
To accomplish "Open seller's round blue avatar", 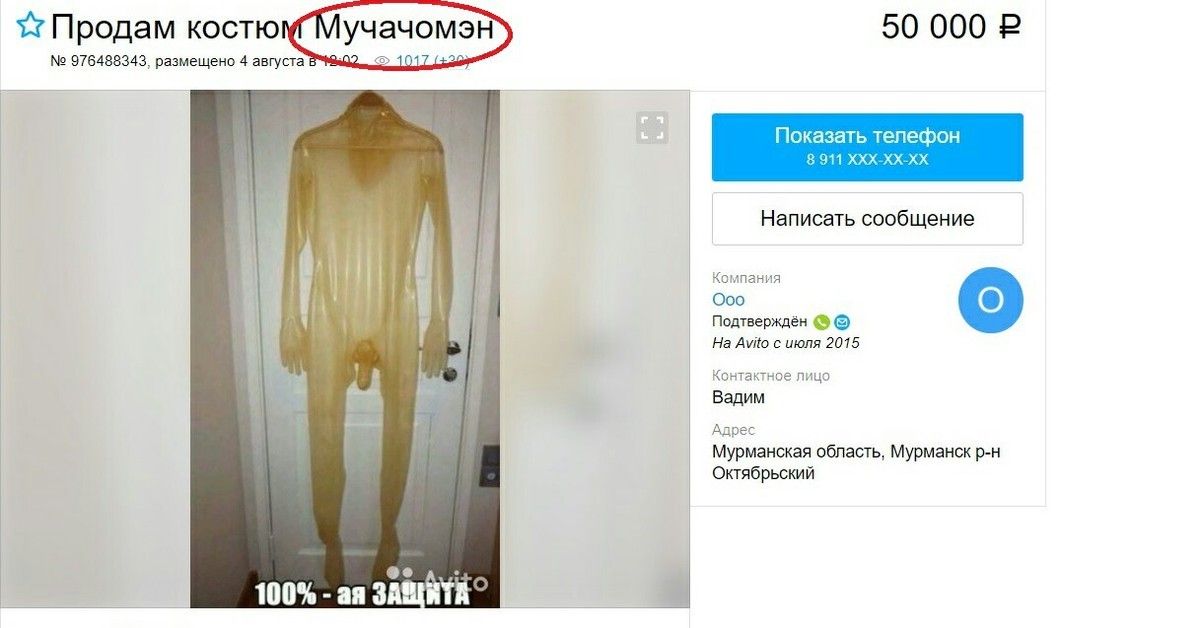I will point(990,300).
